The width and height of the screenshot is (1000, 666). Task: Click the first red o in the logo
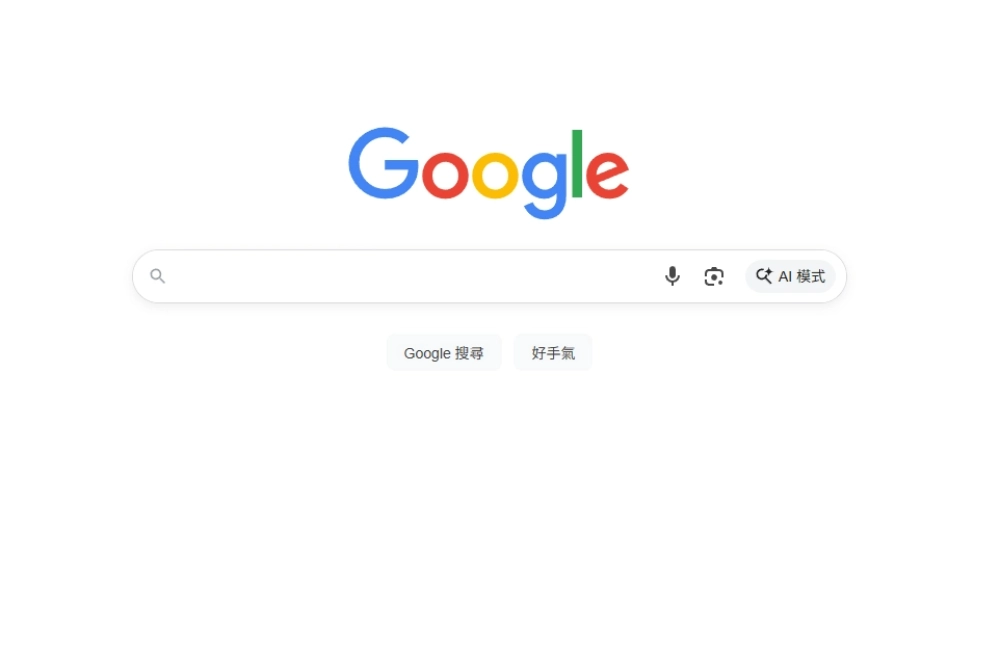[x=445, y=175]
